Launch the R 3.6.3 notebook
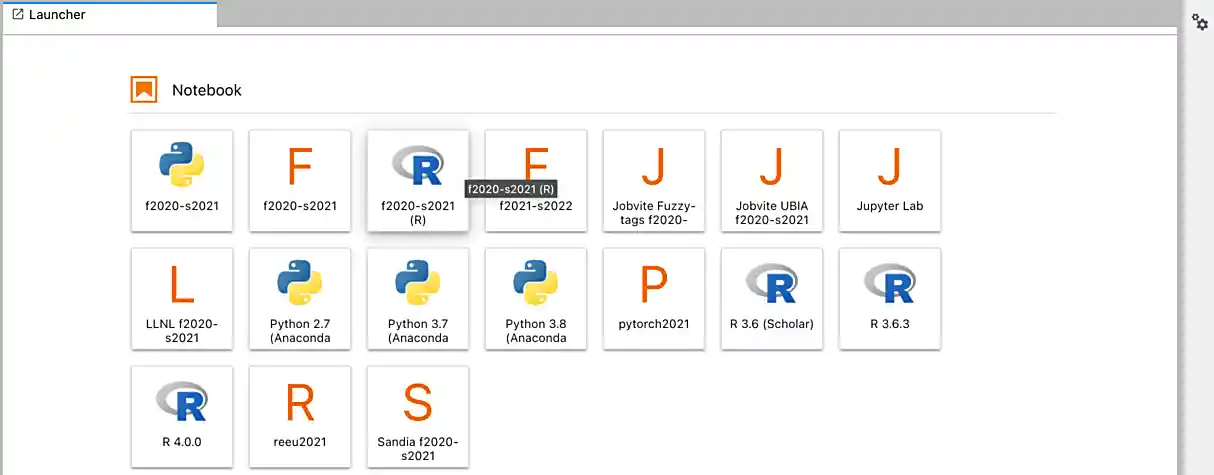 [890, 298]
